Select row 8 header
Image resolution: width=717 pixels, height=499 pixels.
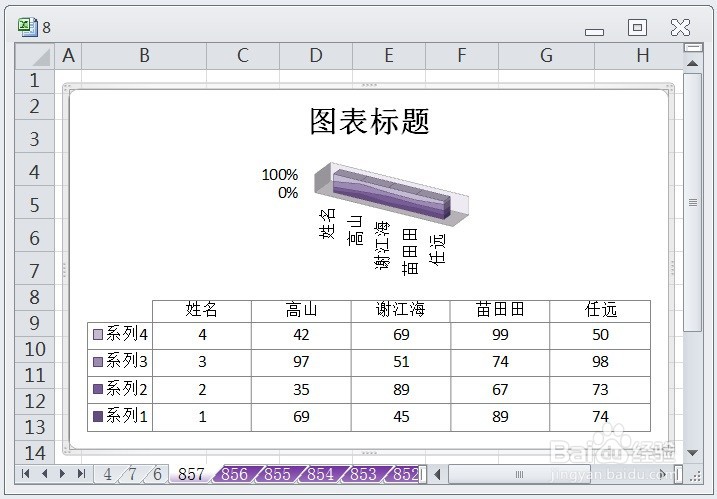(35, 297)
